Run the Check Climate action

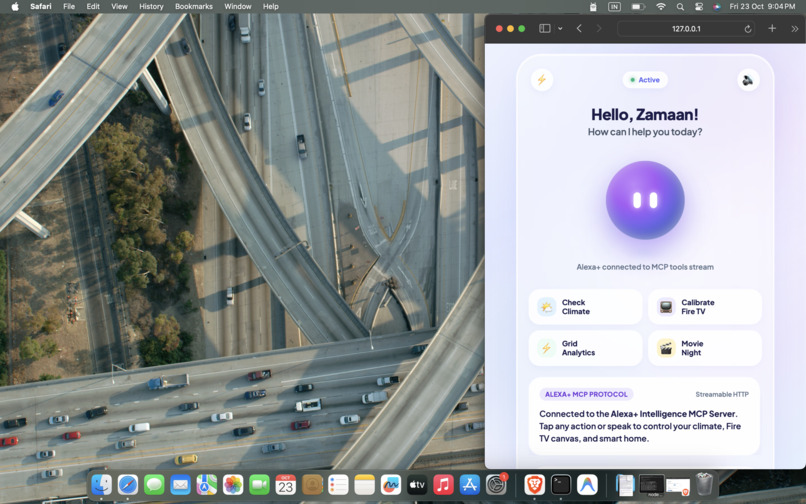tap(585, 307)
